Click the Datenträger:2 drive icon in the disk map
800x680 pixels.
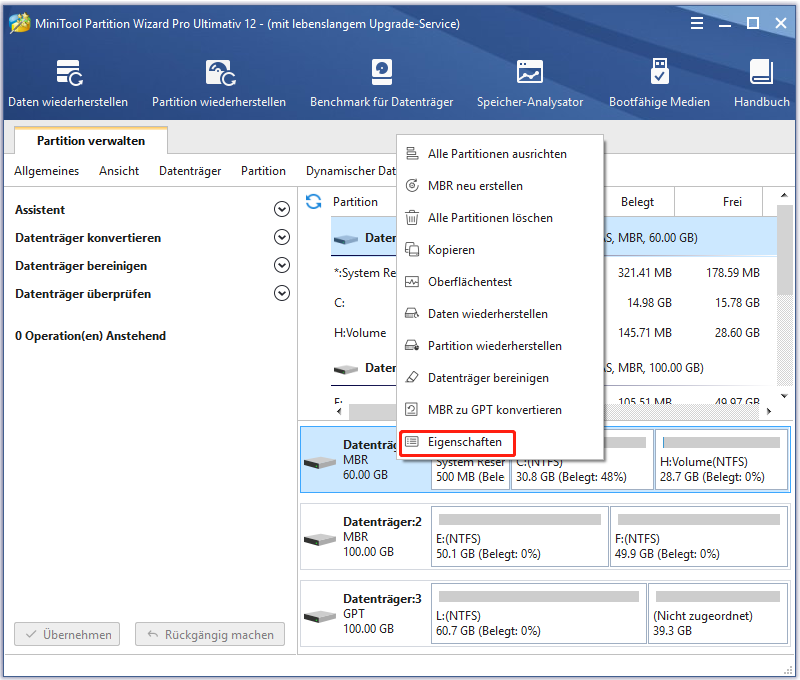[319, 539]
